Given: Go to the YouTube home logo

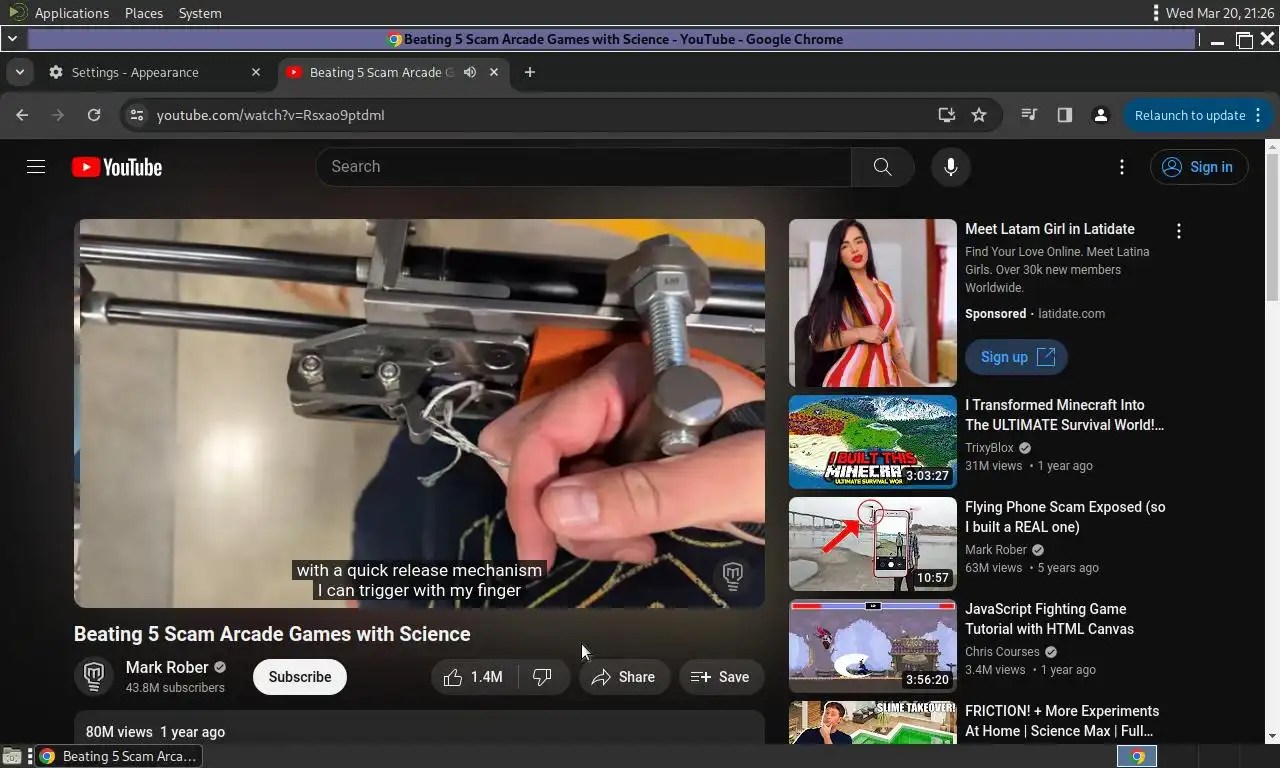Looking at the screenshot, I should click(117, 167).
